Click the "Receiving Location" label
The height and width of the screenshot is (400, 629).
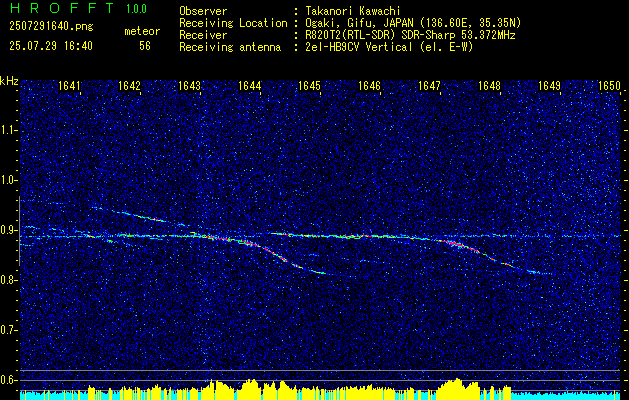[233, 23]
